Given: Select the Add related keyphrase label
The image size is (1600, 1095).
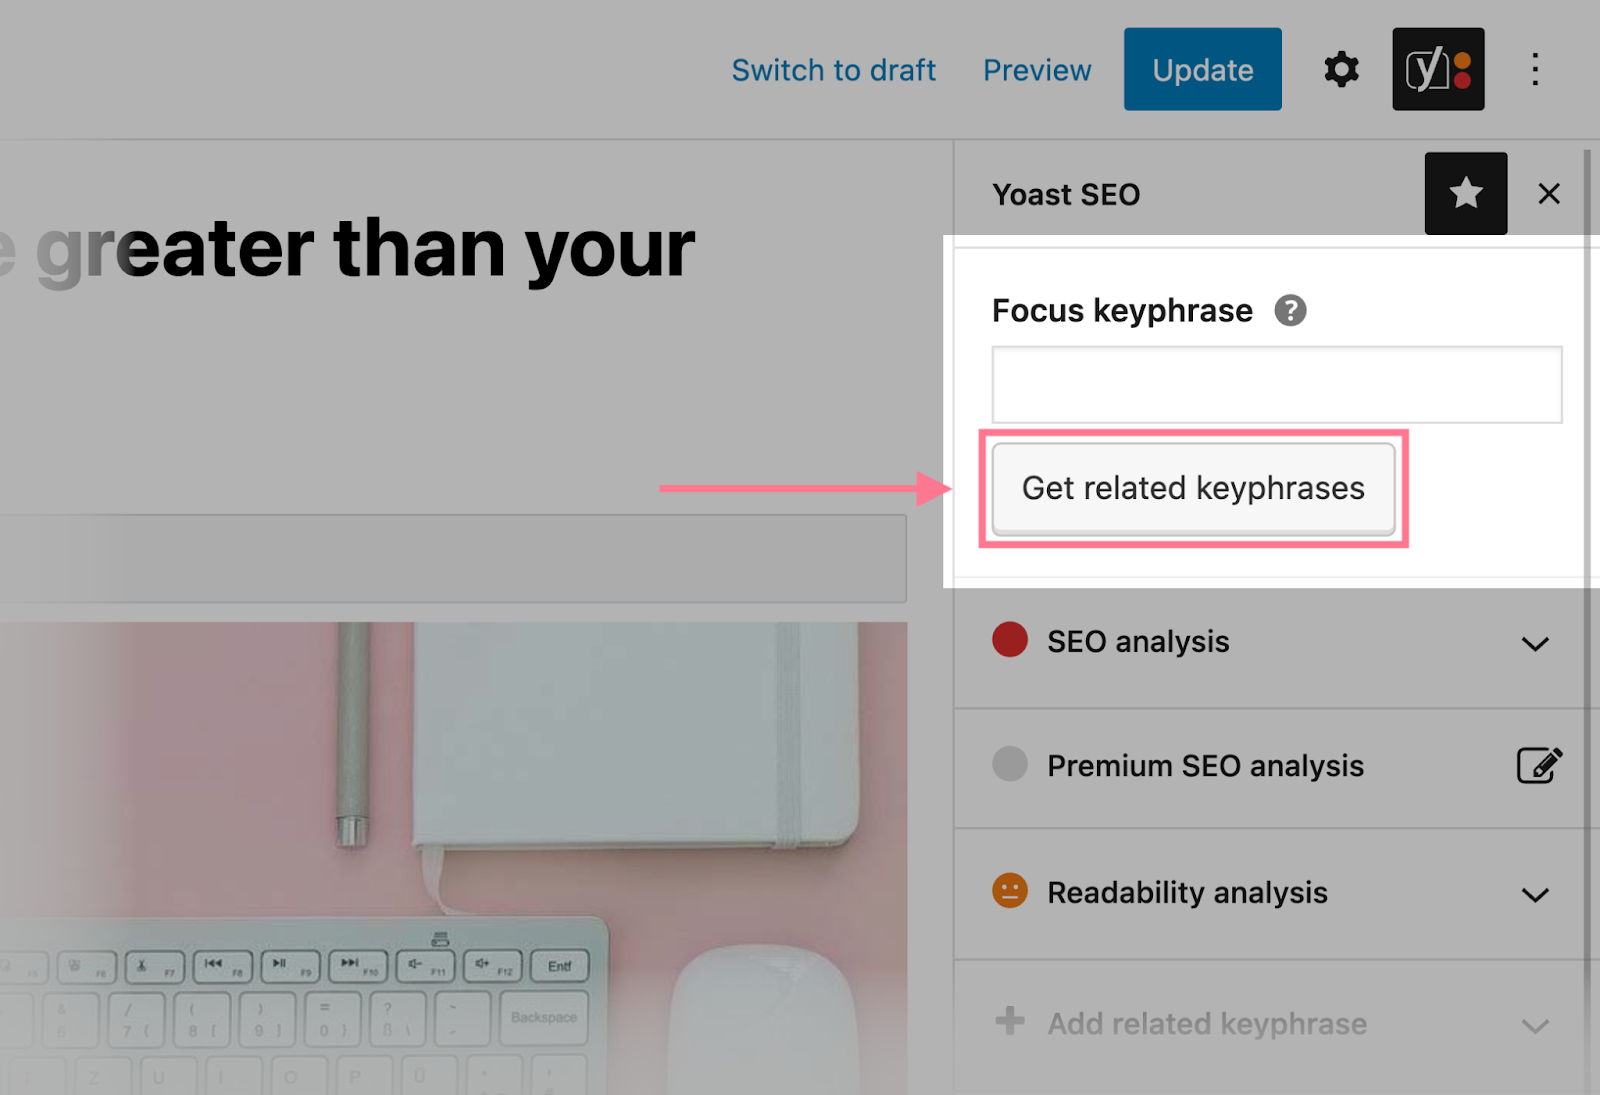Looking at the screenshot, I should point(1207,1024).
